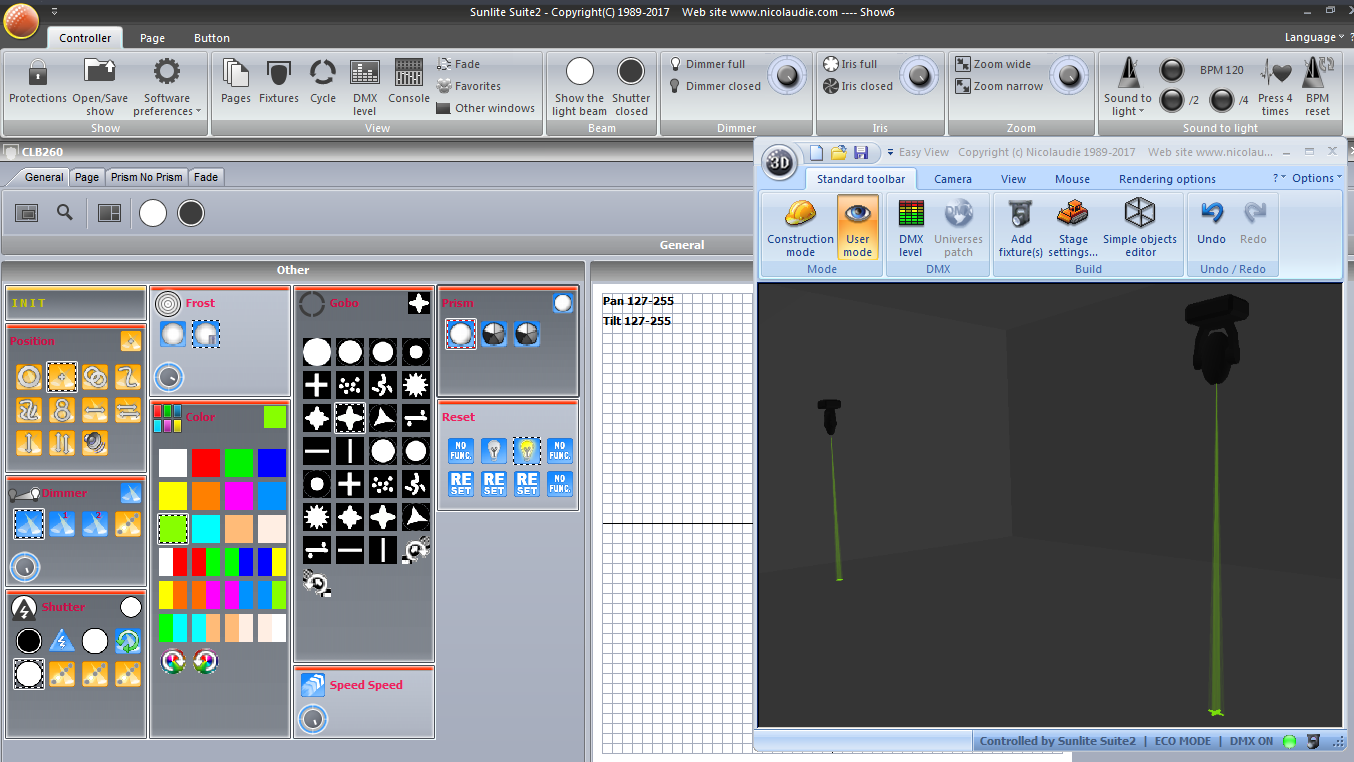
Task: Click the Iris knob in the ribbon
Action: tap(919, 74)
